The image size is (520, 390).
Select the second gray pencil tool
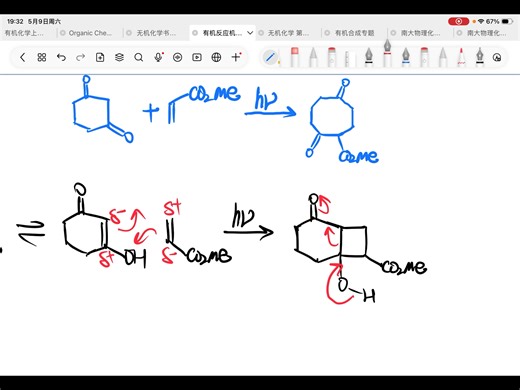443,57
